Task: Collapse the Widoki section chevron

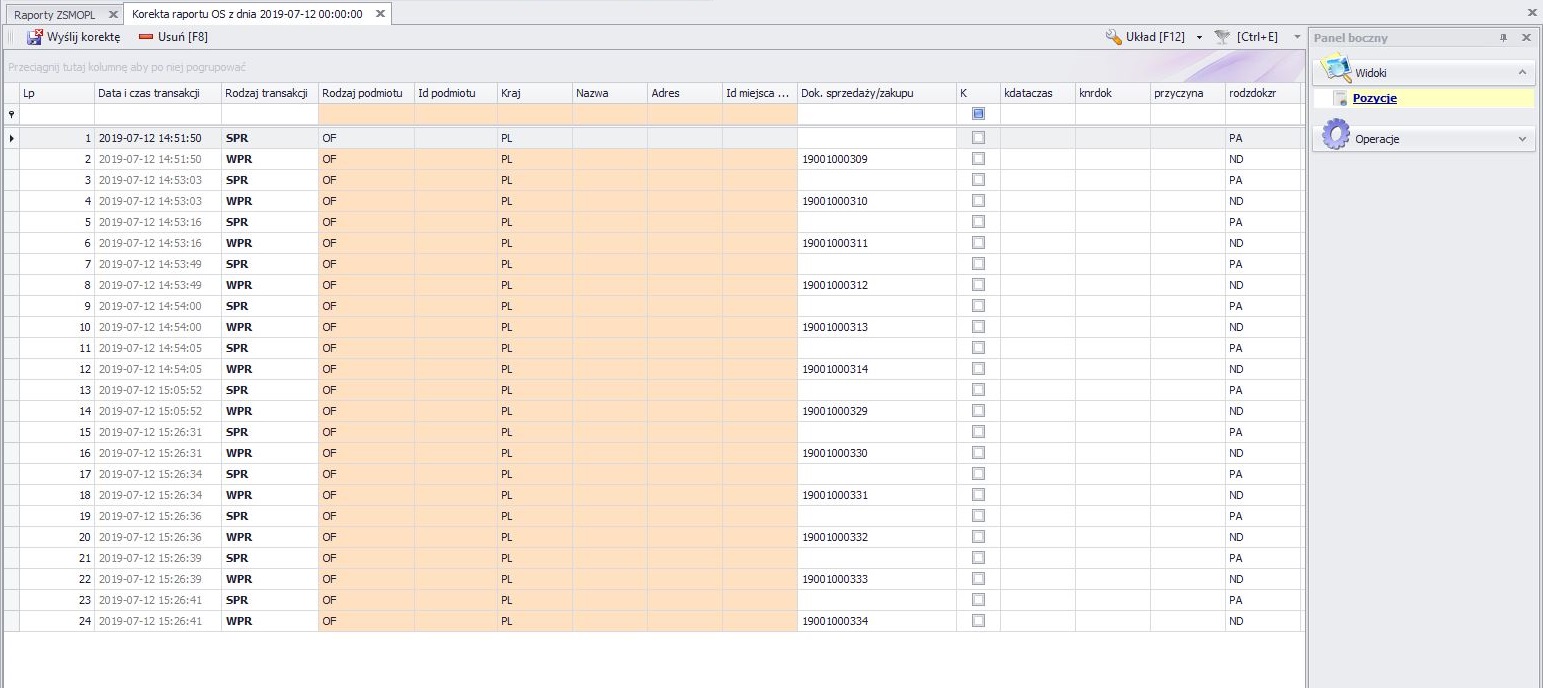Action: pos(1522,73)
